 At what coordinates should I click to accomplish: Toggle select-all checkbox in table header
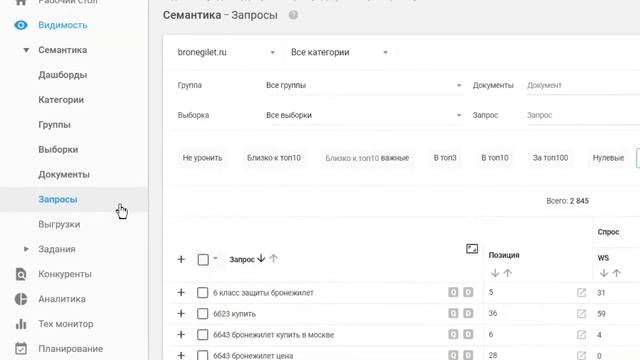pyautogui.click(x=203, y=260)
